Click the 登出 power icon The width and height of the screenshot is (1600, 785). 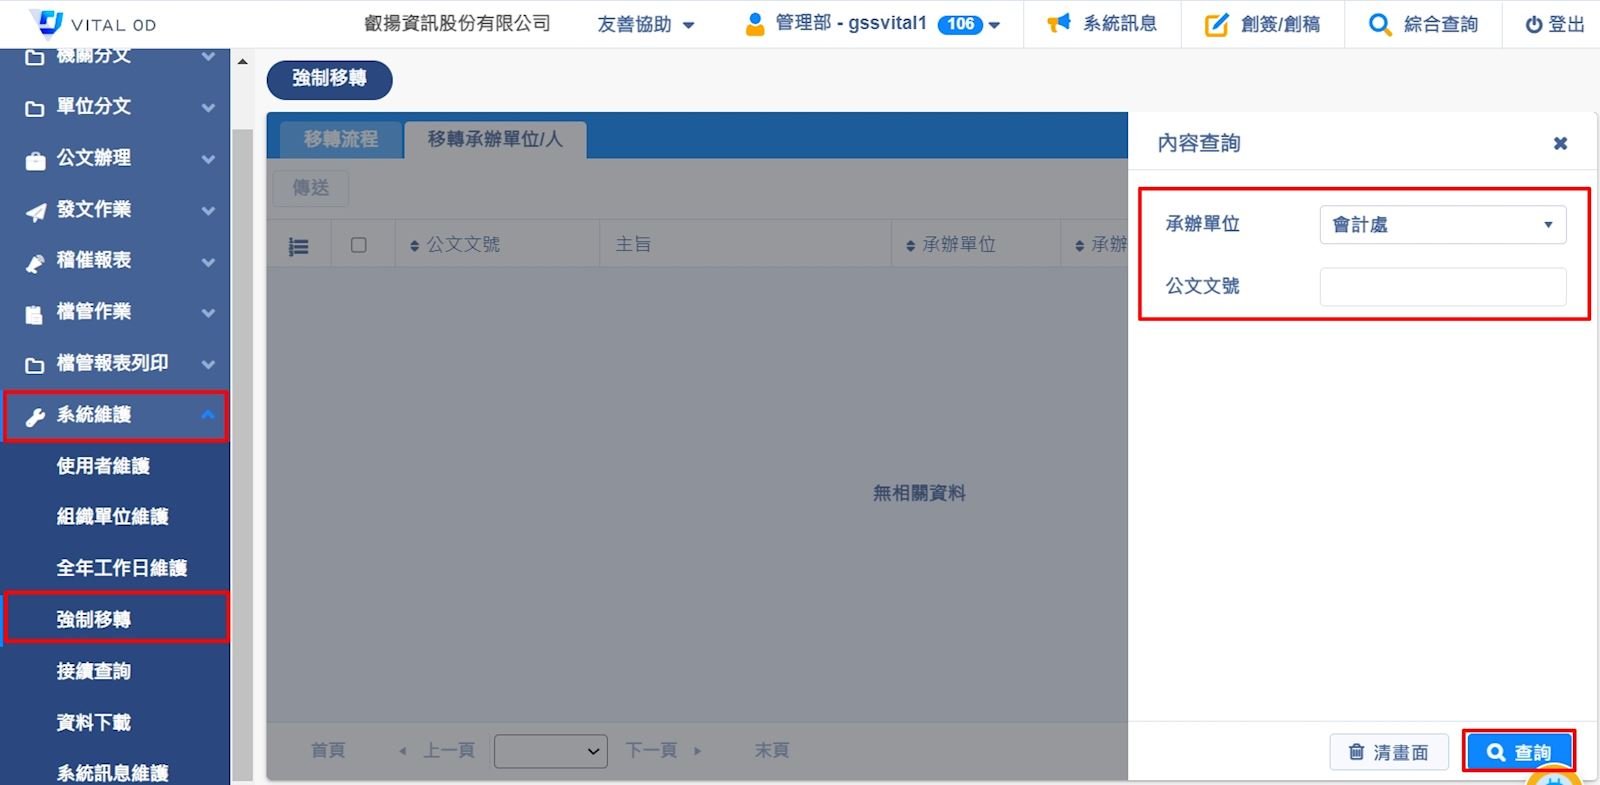(1533, 25)
